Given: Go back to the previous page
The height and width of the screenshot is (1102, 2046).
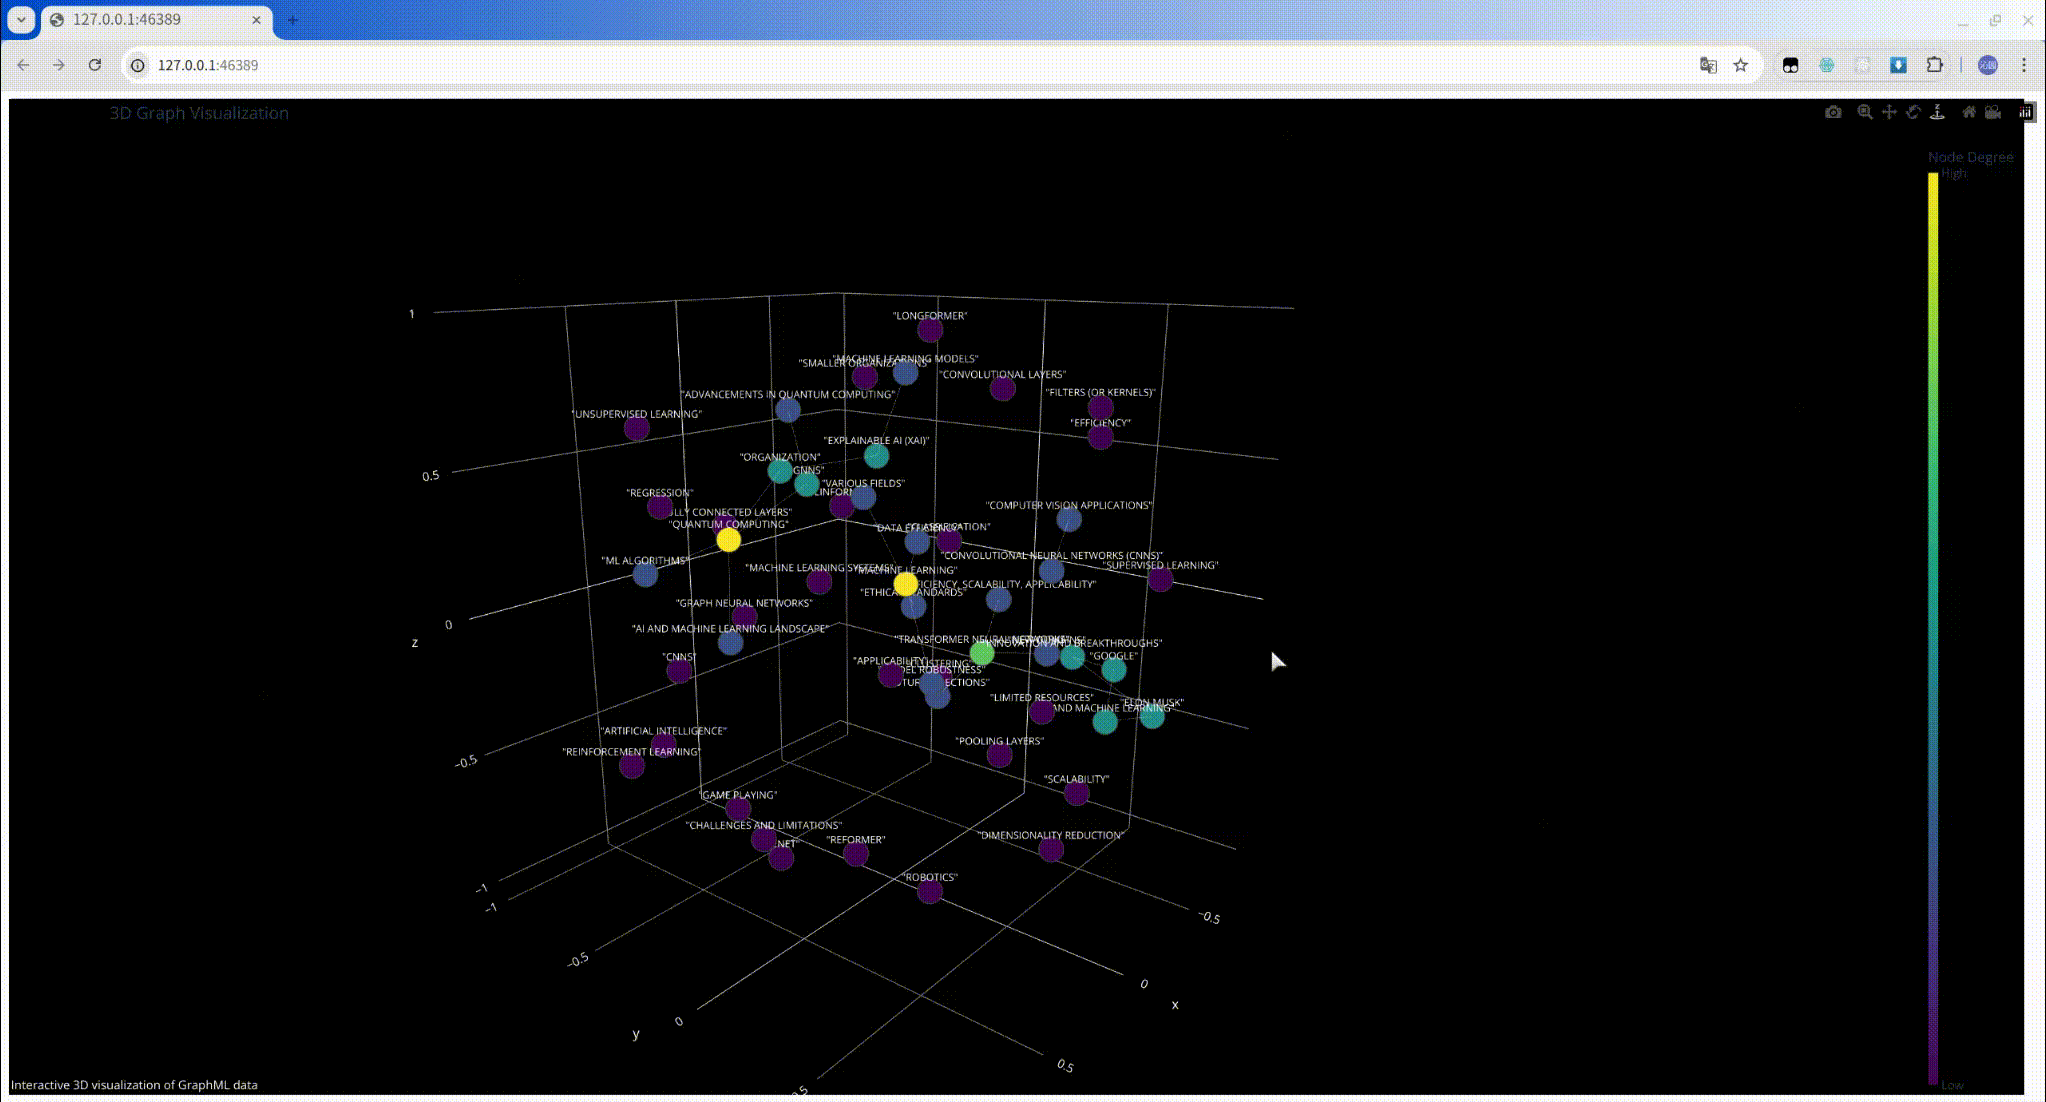Looking at the screenshot, I should pyautogui.click(x=23, y=65).
